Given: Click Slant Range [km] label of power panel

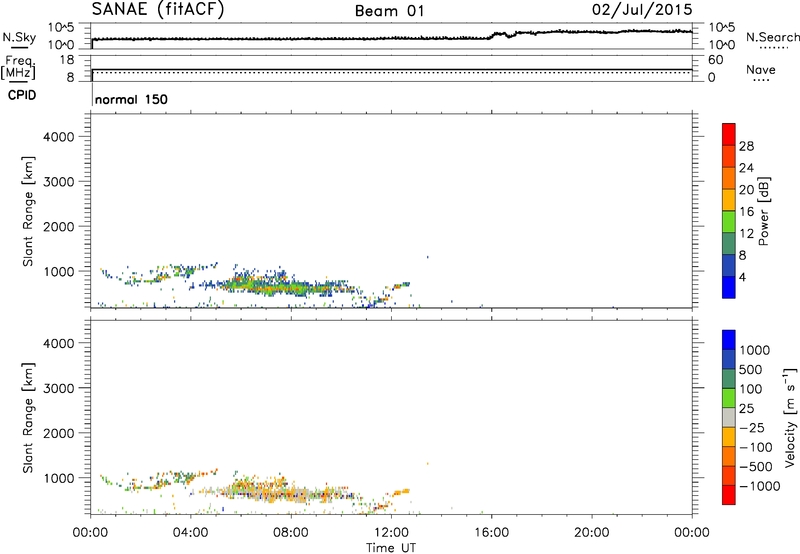Looking at the screenshot, I should [28, 211].
